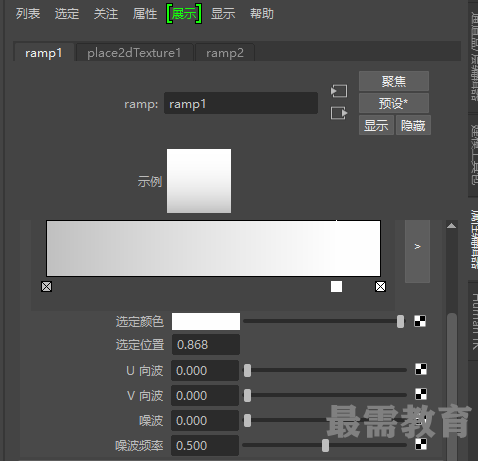Click the 选定颜色 white color swatch
Image resolution: width=478 pixels, height=461 pixels.
click(x=206, y=321)
